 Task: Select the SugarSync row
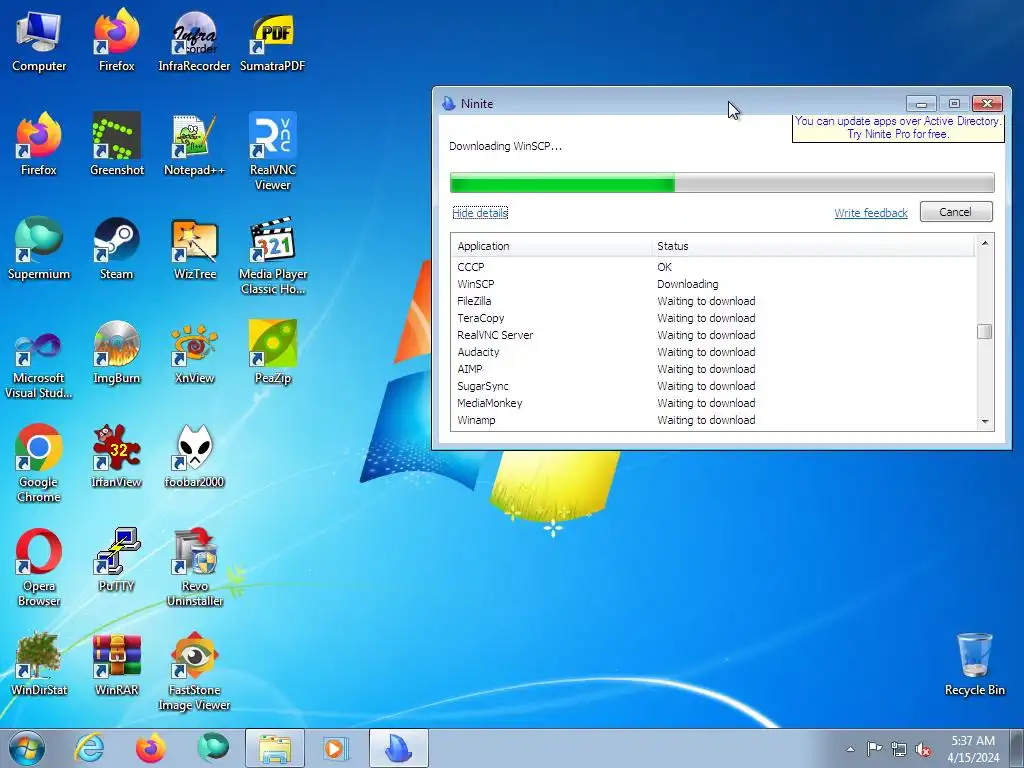(713, 386)
